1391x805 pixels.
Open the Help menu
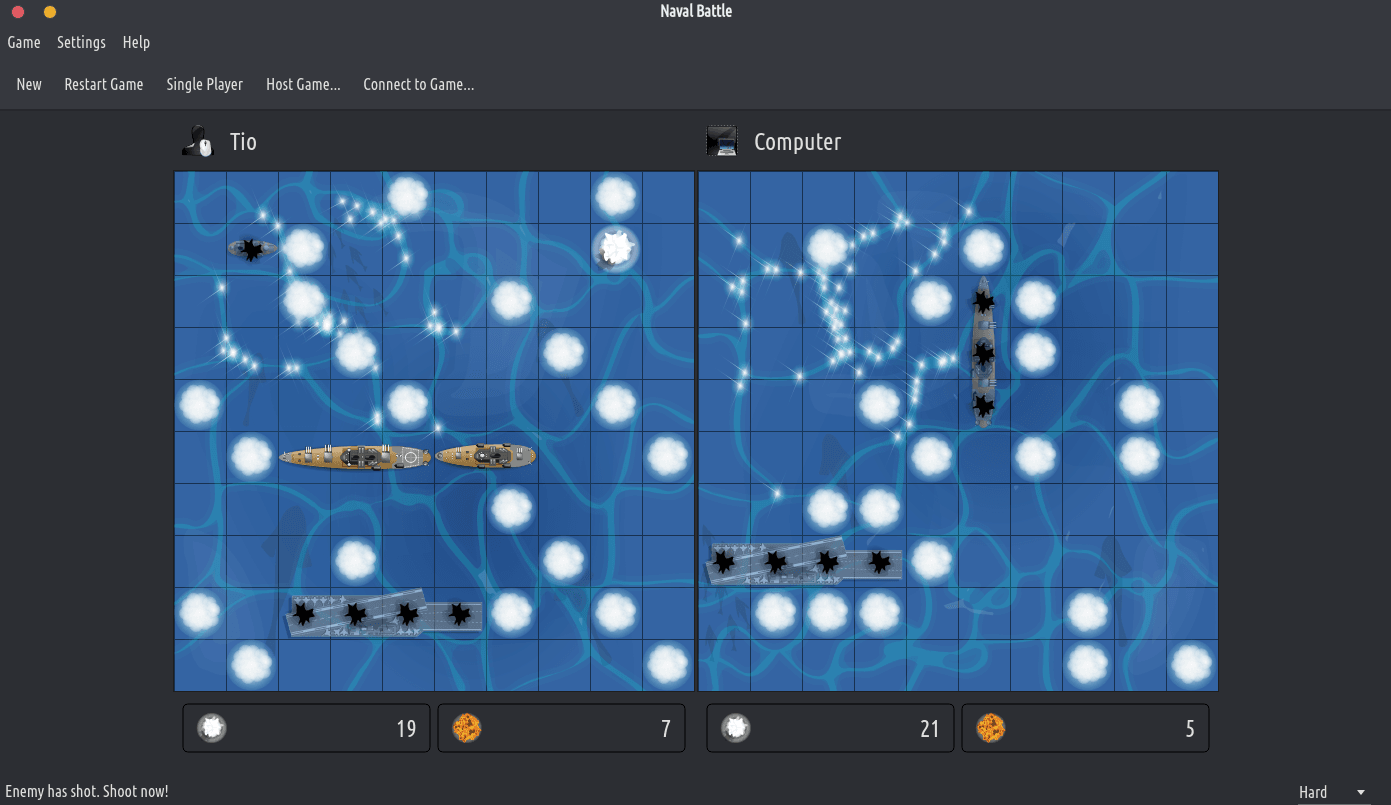136,42
